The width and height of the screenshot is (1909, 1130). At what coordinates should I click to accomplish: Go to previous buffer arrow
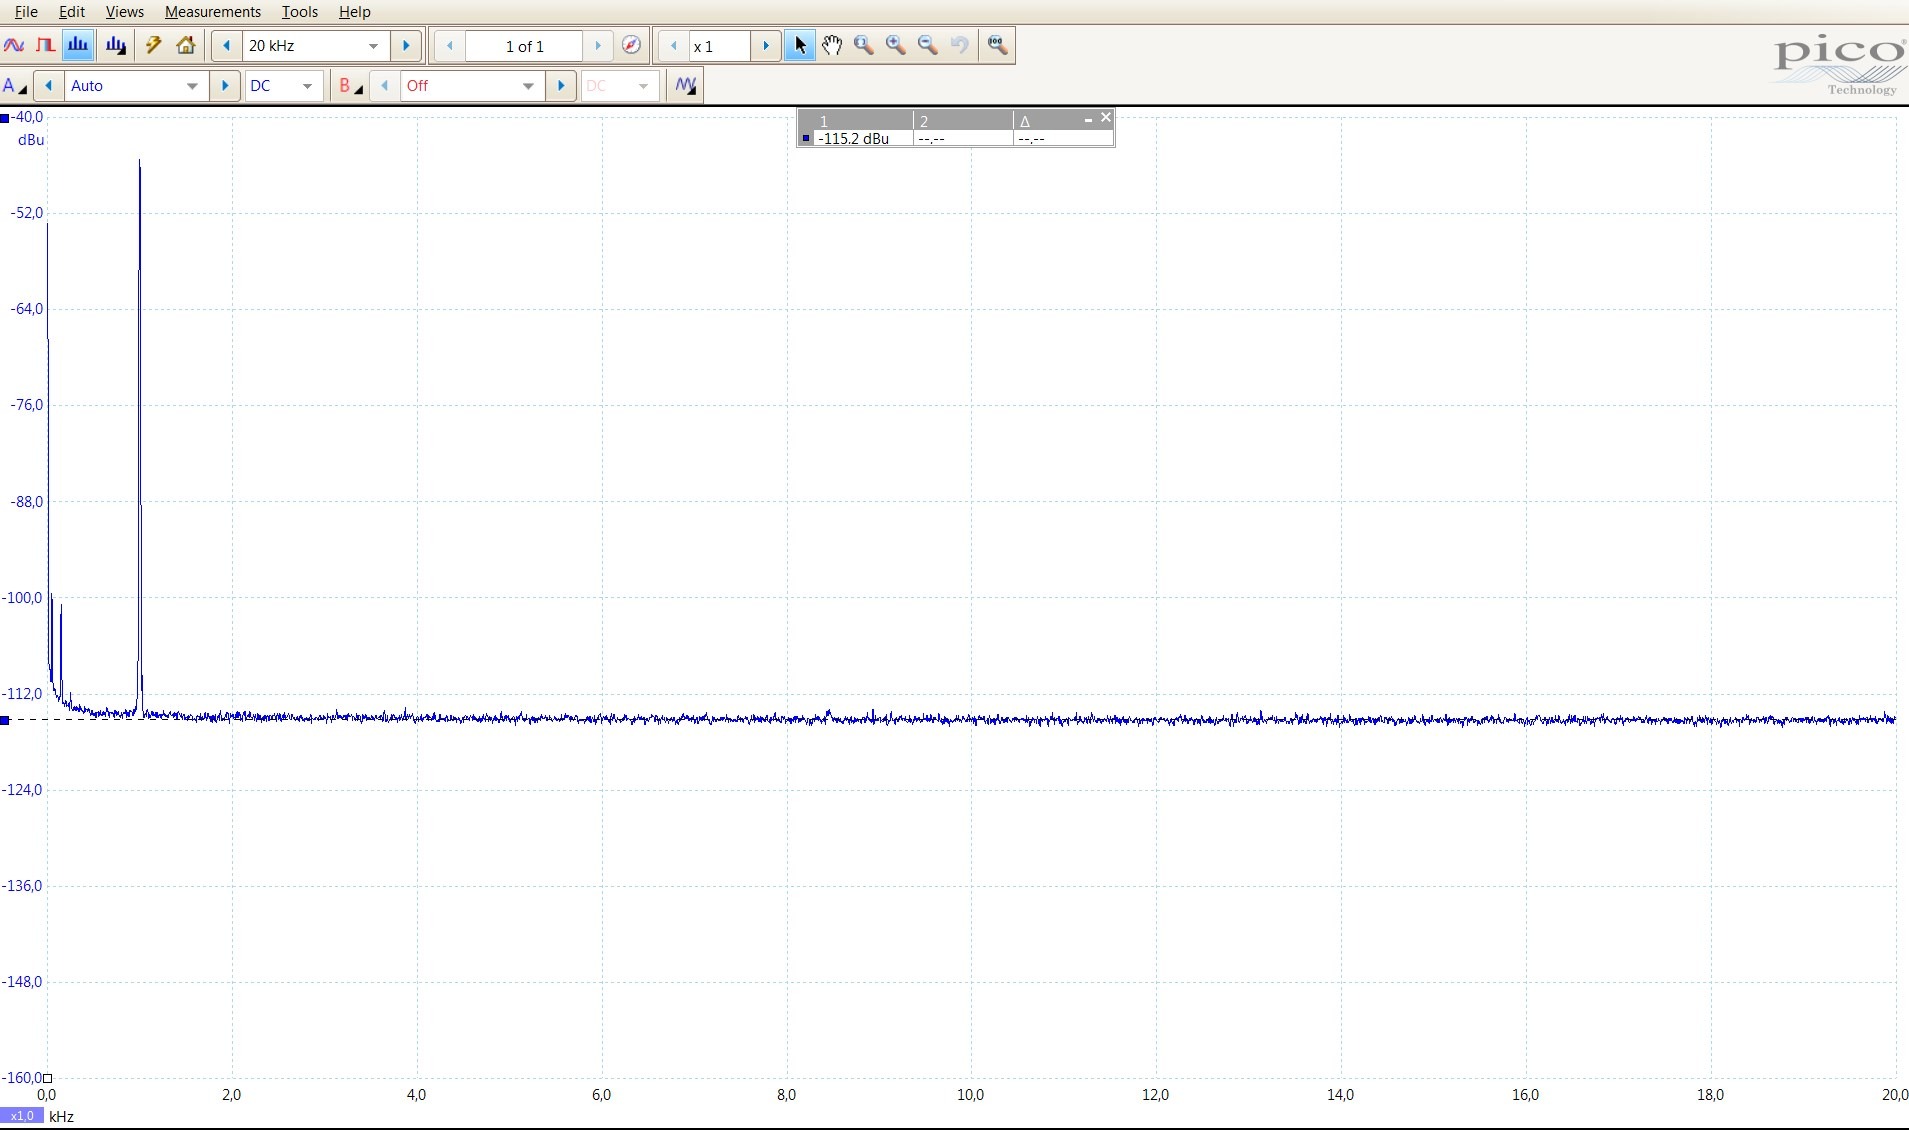450,46
